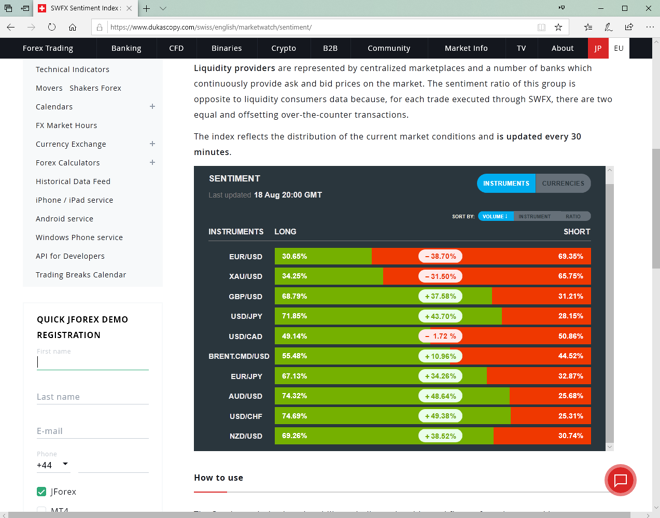Click sentiment widget scroll down arrow
Viewport: 660px width, 518px height.
[609, 447]
